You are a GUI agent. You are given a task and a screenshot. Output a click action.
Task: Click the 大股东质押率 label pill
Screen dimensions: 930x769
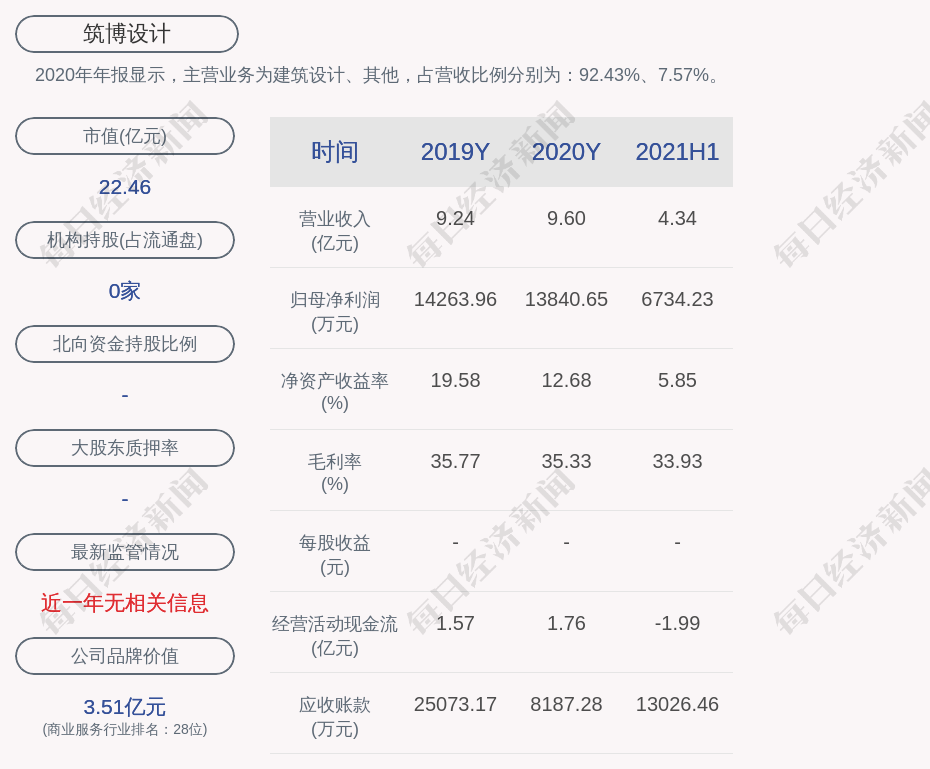point(125,448)
